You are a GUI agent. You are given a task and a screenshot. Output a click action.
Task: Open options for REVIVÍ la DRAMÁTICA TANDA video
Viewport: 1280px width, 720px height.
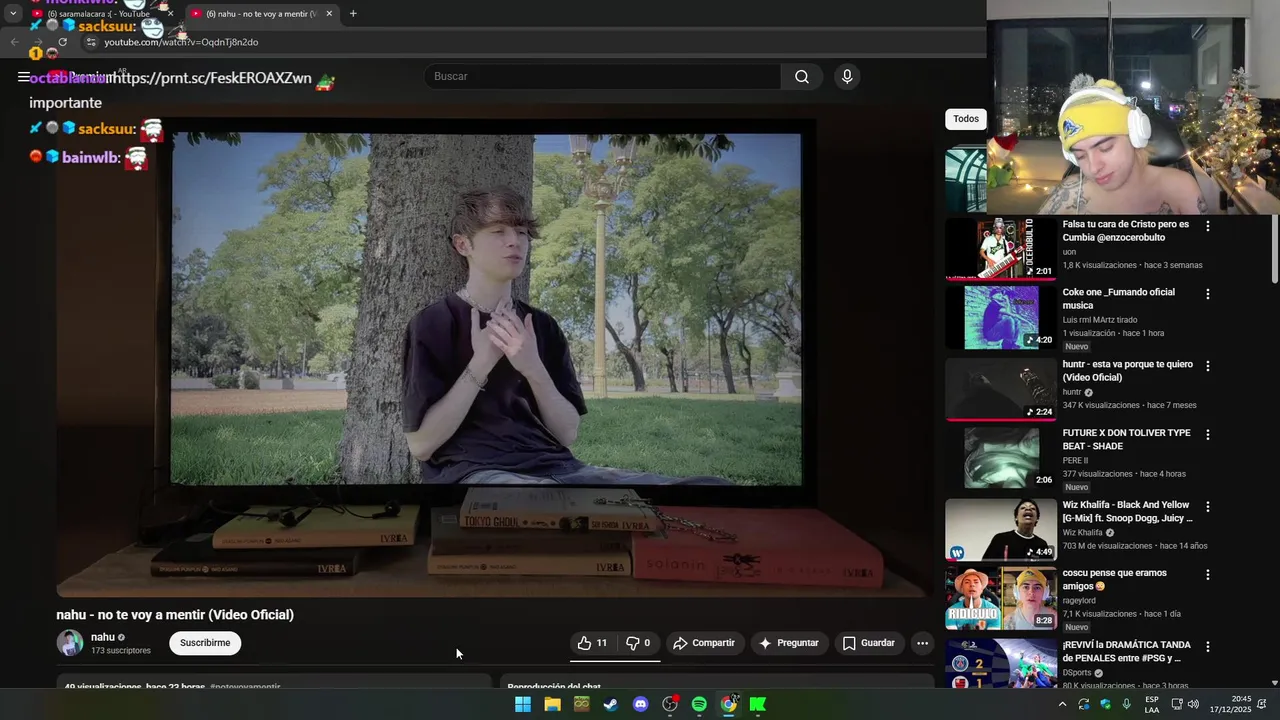point(1208,646)
